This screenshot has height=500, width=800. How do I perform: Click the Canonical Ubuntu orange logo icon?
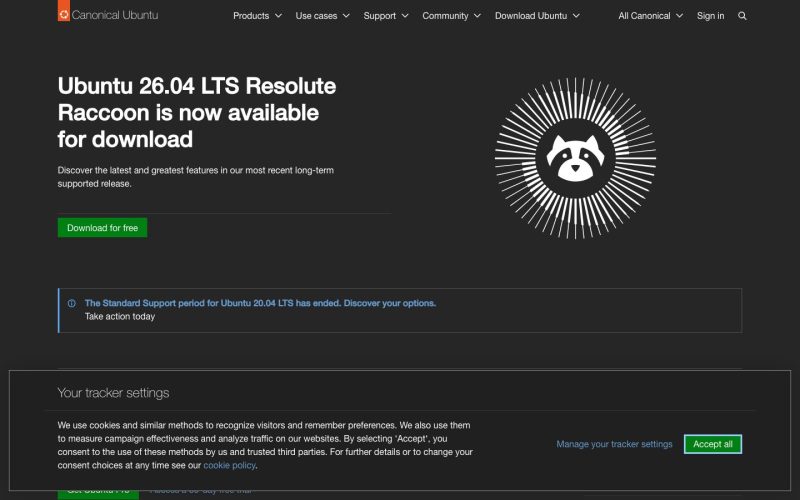[64, 11]
